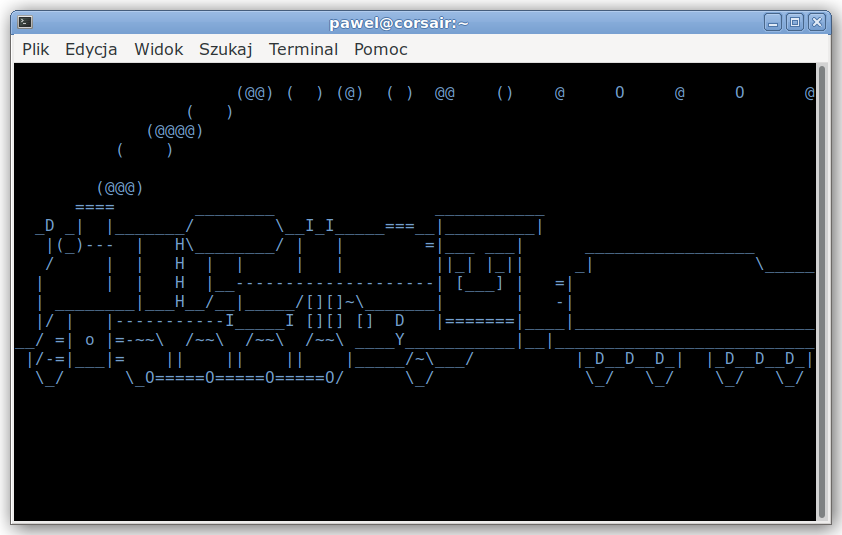This screenshot has height=535, width=842.
Task: Click the window title pawel@corsair:~
Action: click(x=398, y=23)
